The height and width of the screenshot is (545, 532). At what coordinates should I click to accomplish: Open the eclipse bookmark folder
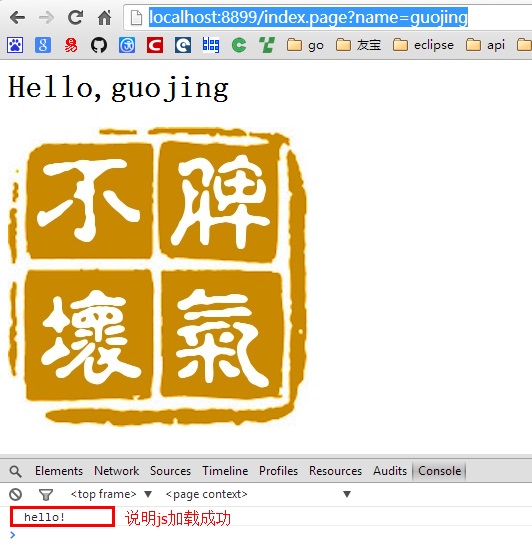pos(423,45)
